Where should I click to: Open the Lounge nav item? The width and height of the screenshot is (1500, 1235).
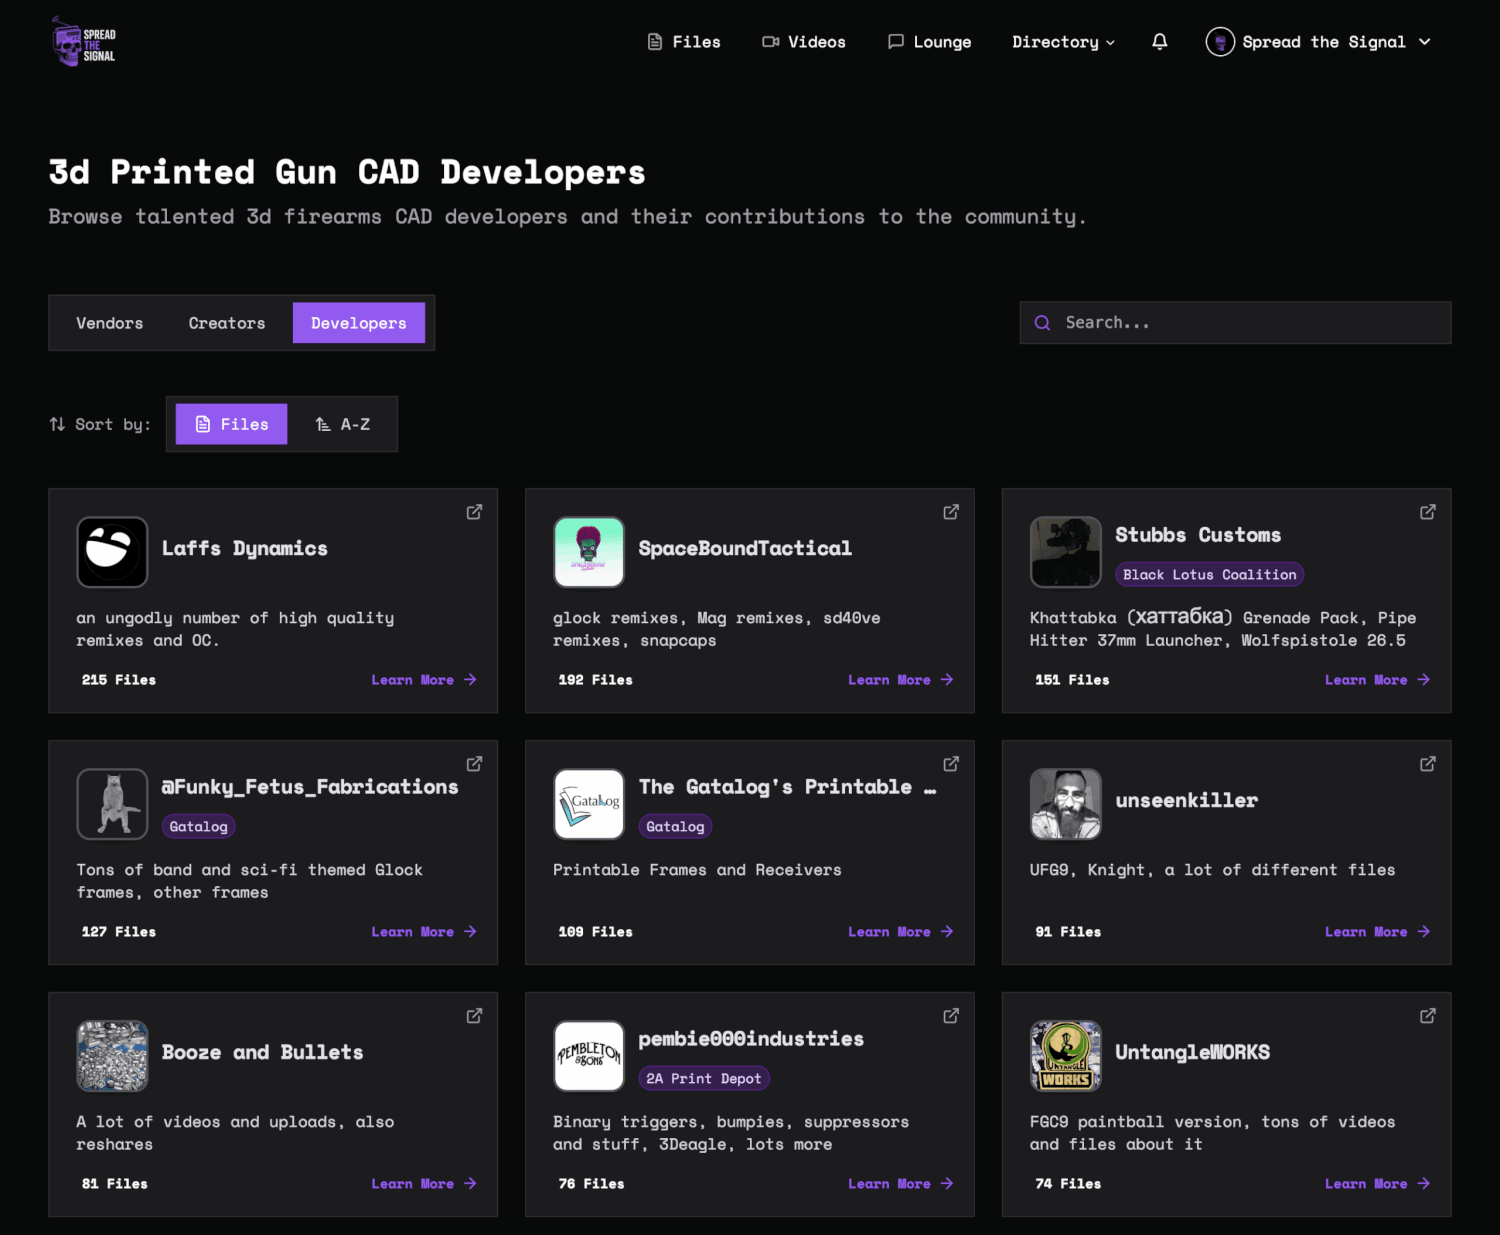tap(929, 42)
